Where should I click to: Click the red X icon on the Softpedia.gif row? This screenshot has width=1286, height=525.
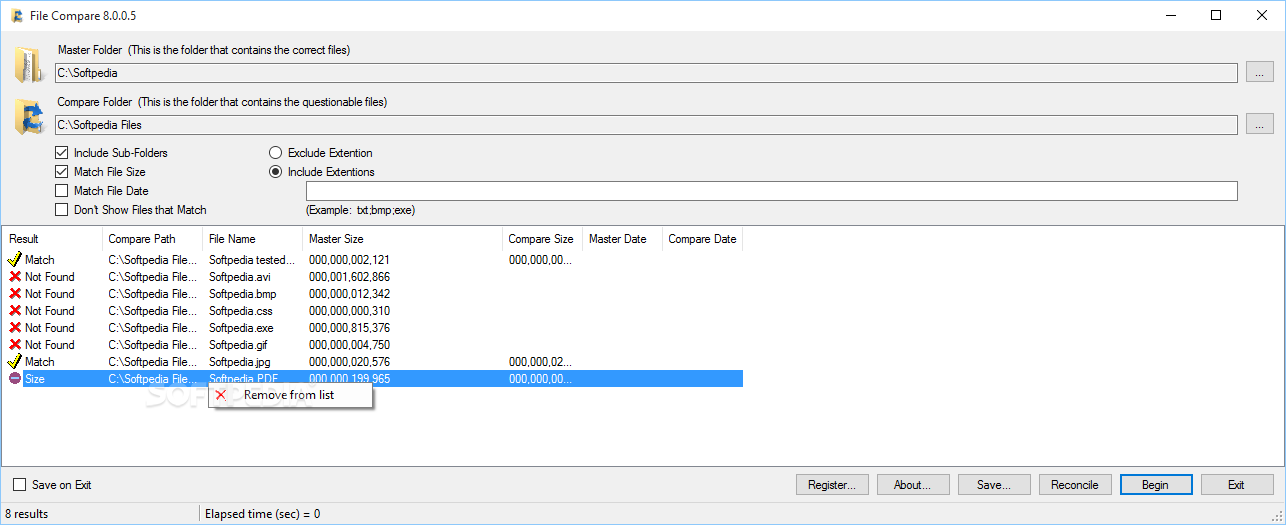pos(15,345)
